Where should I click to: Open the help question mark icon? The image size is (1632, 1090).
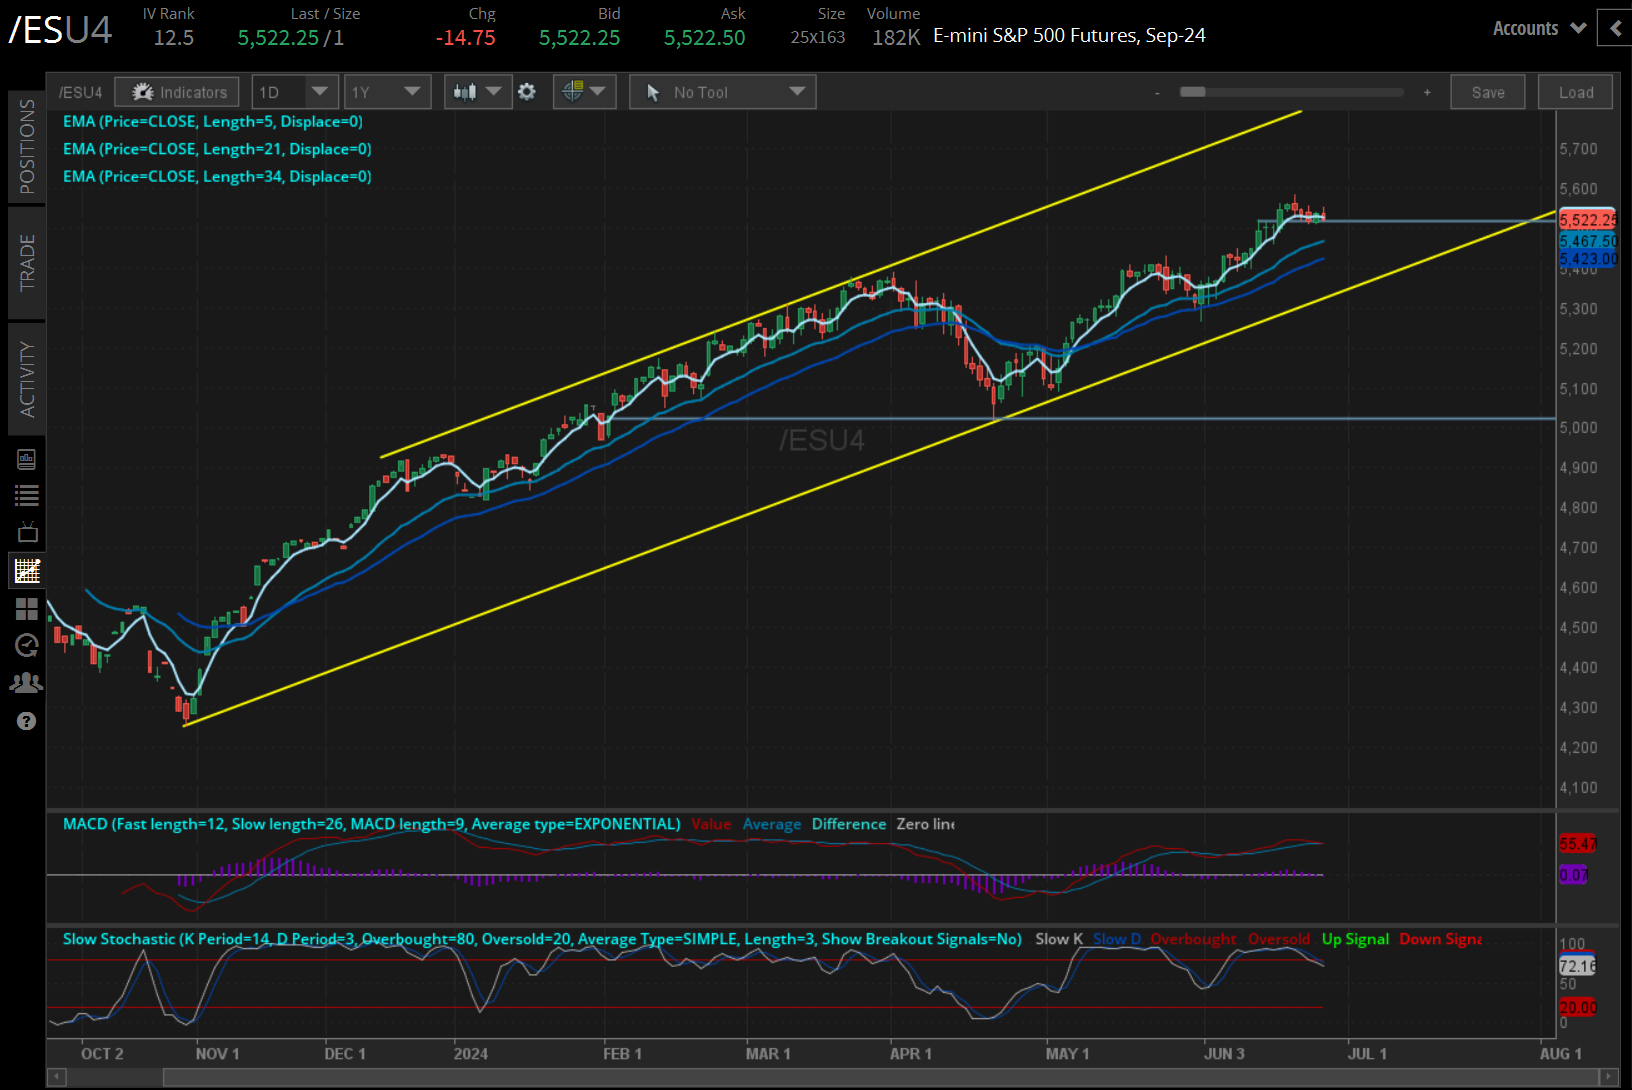coord(27,721)
